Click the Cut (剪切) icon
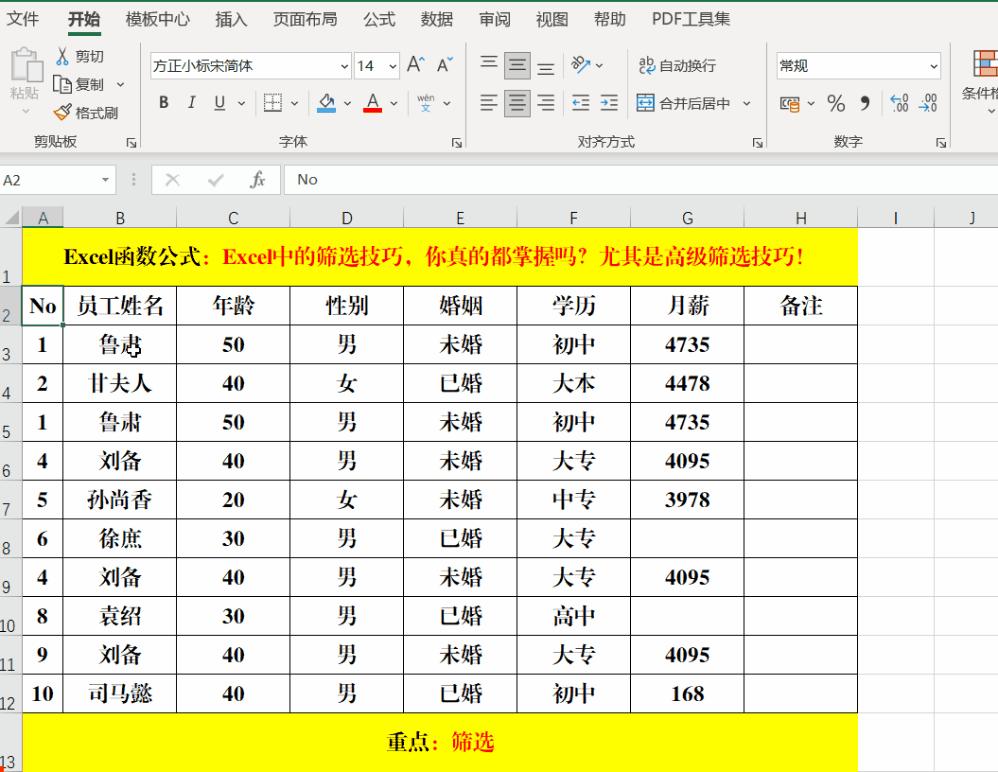The width and height of the screenshot is (998, 772). (62, 57)
